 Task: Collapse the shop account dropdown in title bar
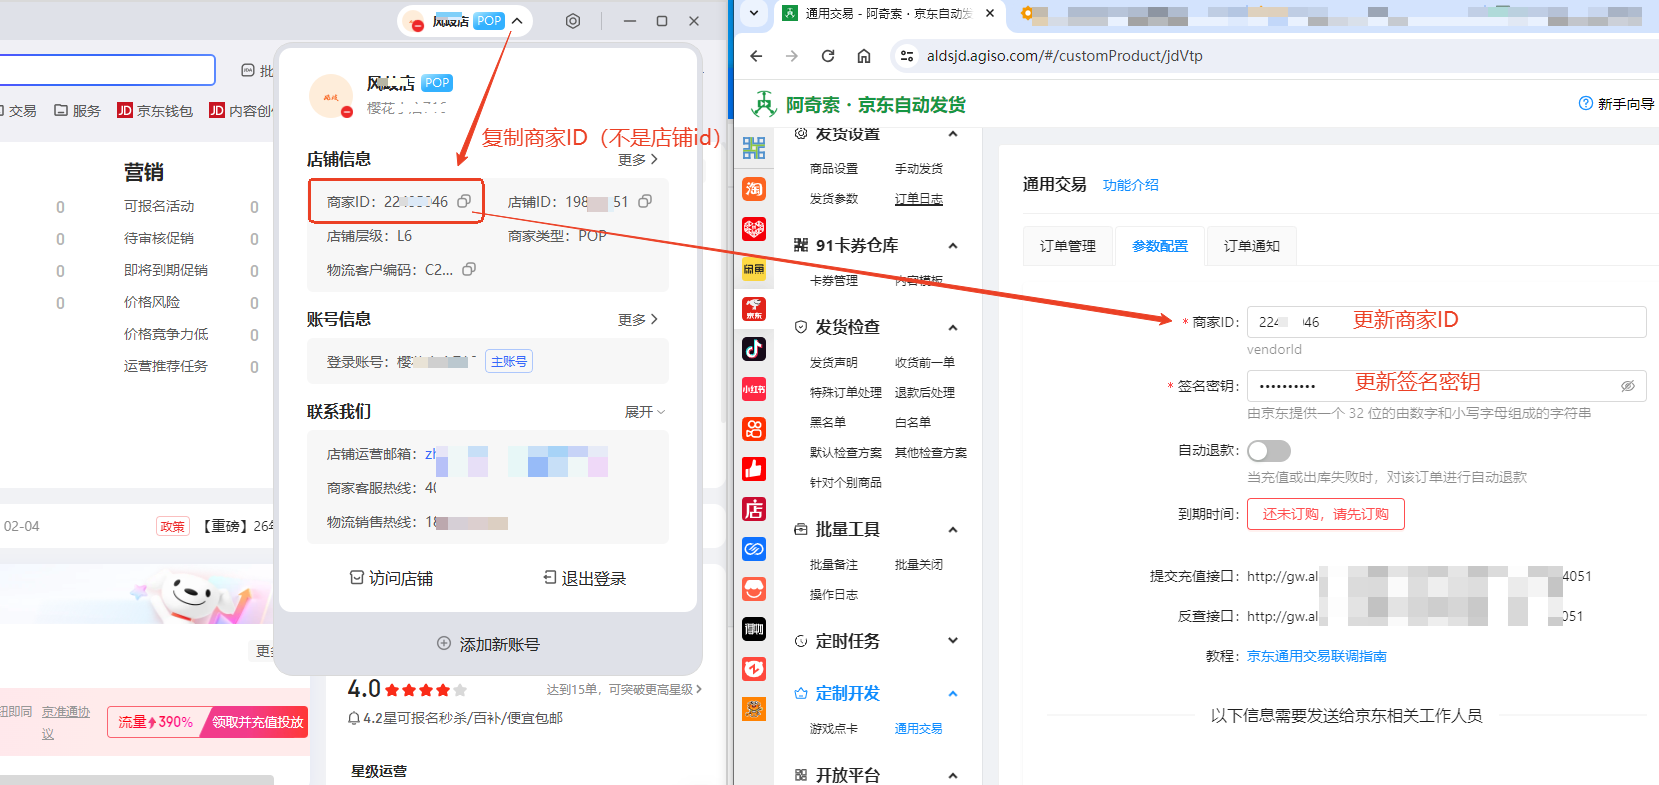[x=517, y=21]
